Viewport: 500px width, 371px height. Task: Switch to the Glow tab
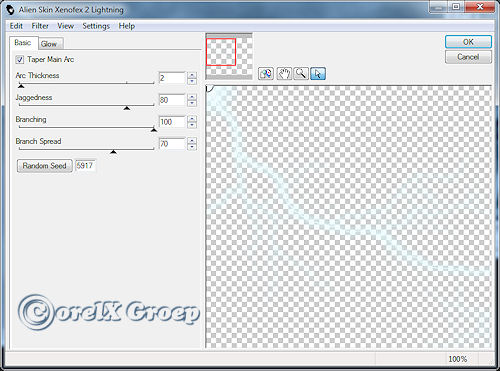click(x=49, y=44)
